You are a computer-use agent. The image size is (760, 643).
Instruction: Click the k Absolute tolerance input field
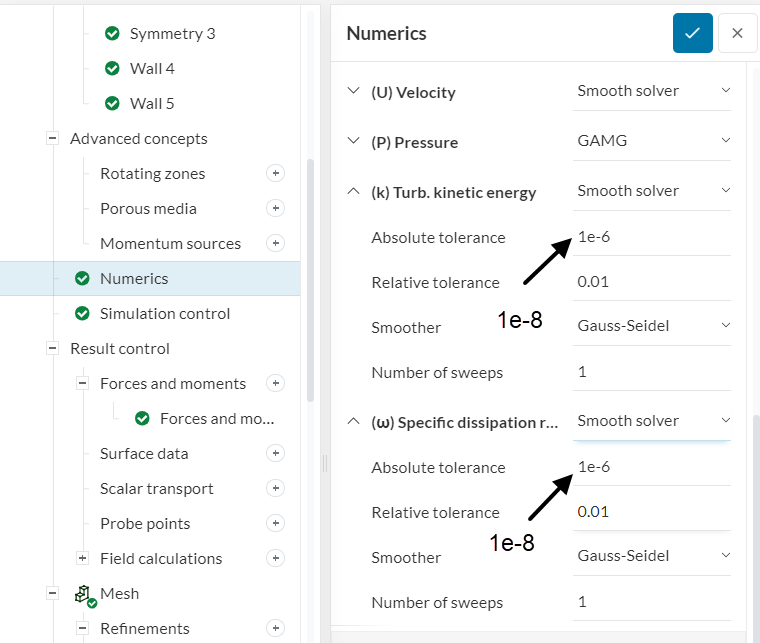(650, 237)
